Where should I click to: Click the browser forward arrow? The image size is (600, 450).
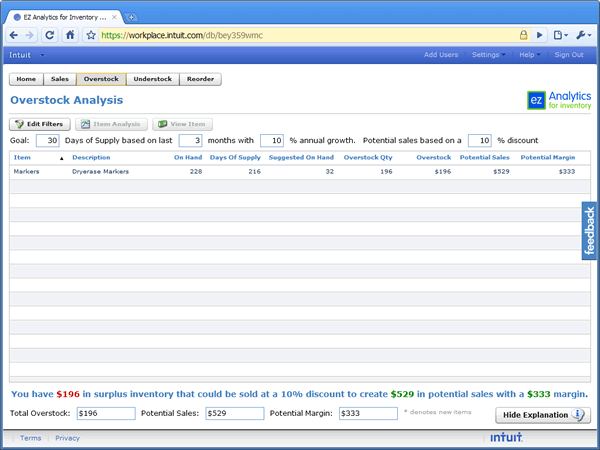(x=29, y=35)
